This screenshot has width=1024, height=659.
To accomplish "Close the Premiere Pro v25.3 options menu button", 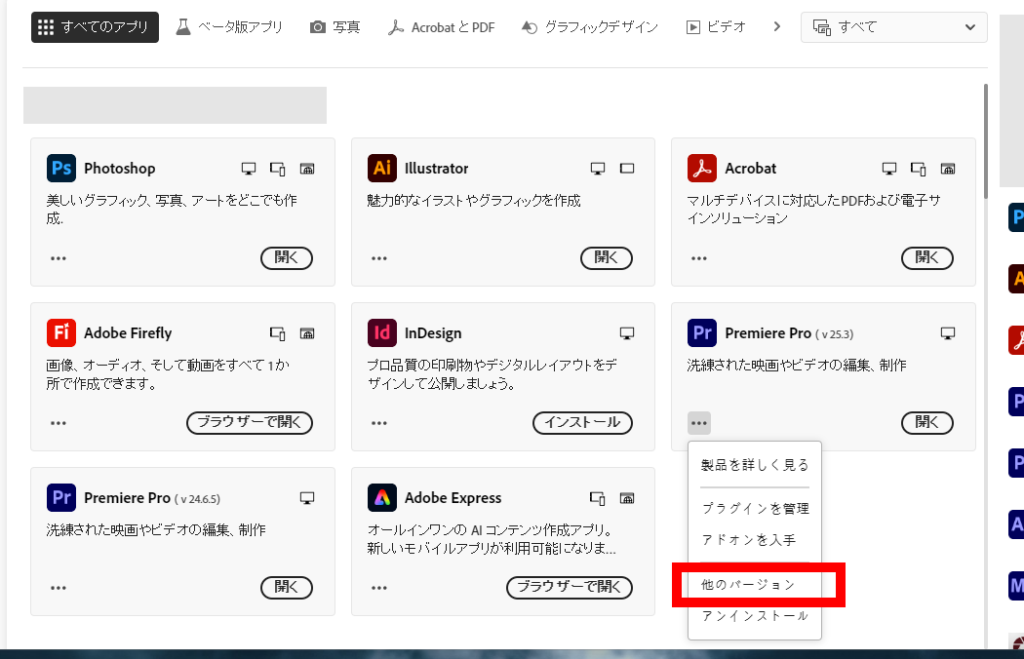I will point(699,423).
